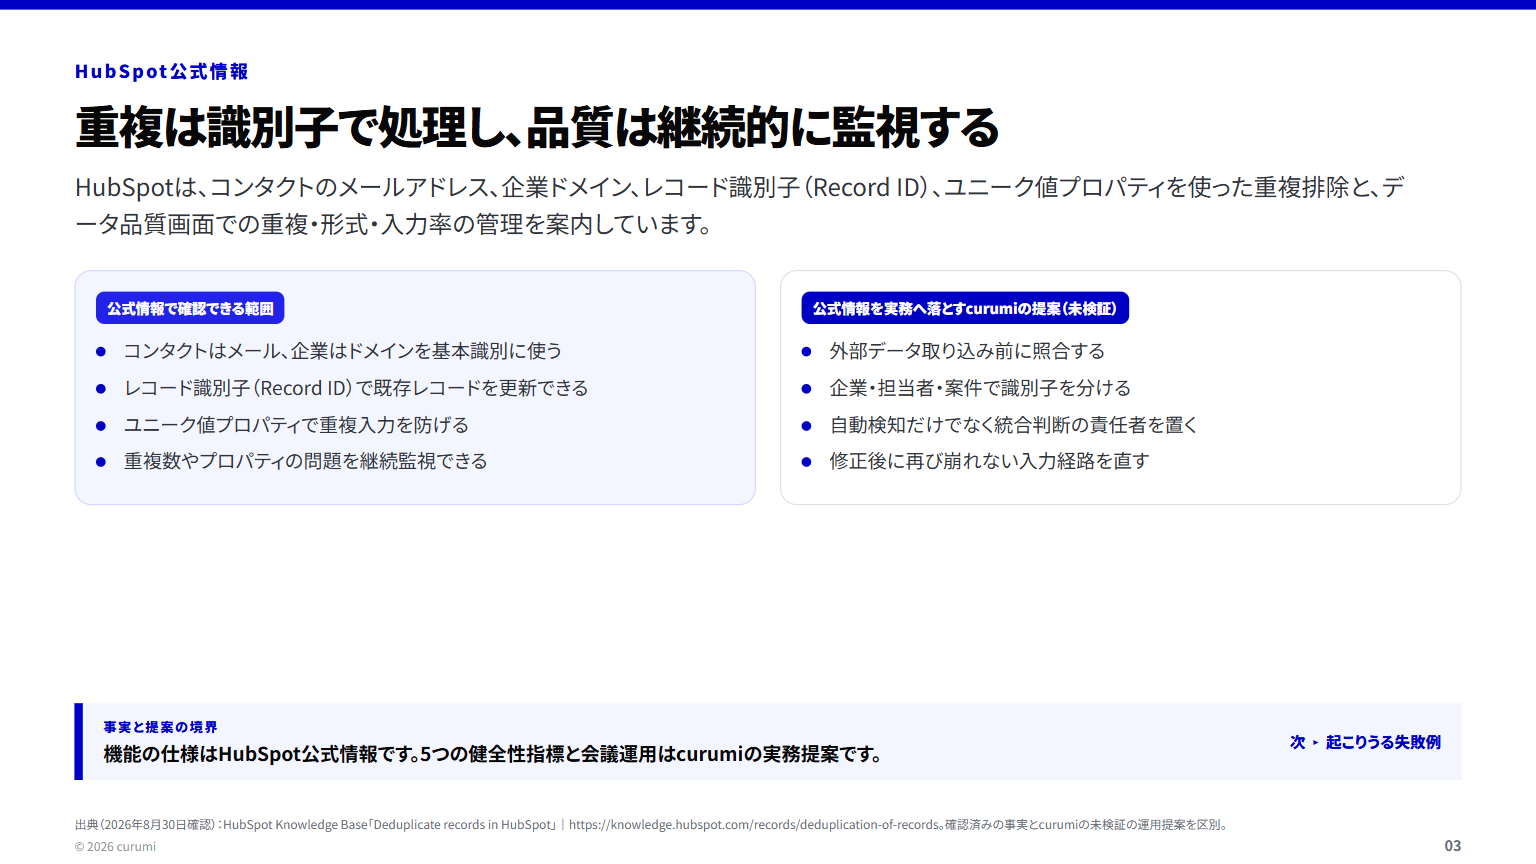Click the '公式情報を実務へ落とすcurumiの提案(未検証)' badge
Viewport: 1536px width, 864px height.
[965, 308]
